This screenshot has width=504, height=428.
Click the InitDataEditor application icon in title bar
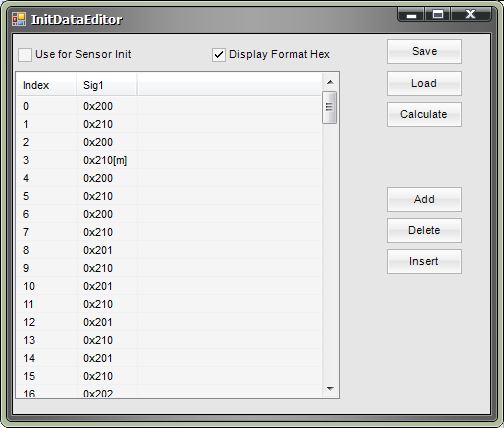point(19,19)
